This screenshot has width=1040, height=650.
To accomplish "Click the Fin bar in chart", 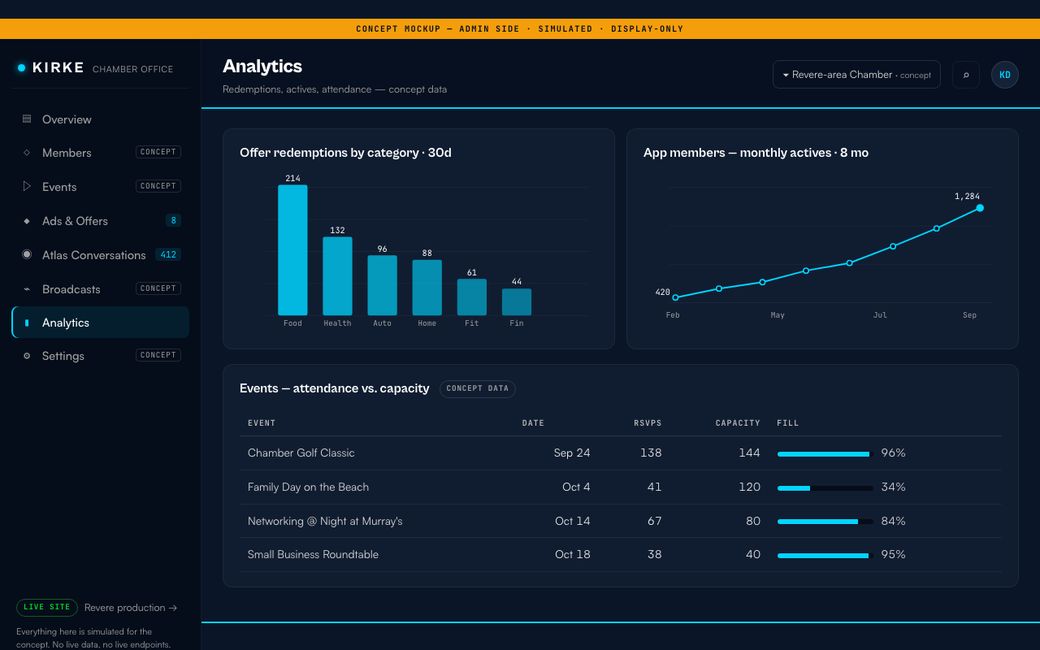I will pyautogui.click(x=517, y=302).
